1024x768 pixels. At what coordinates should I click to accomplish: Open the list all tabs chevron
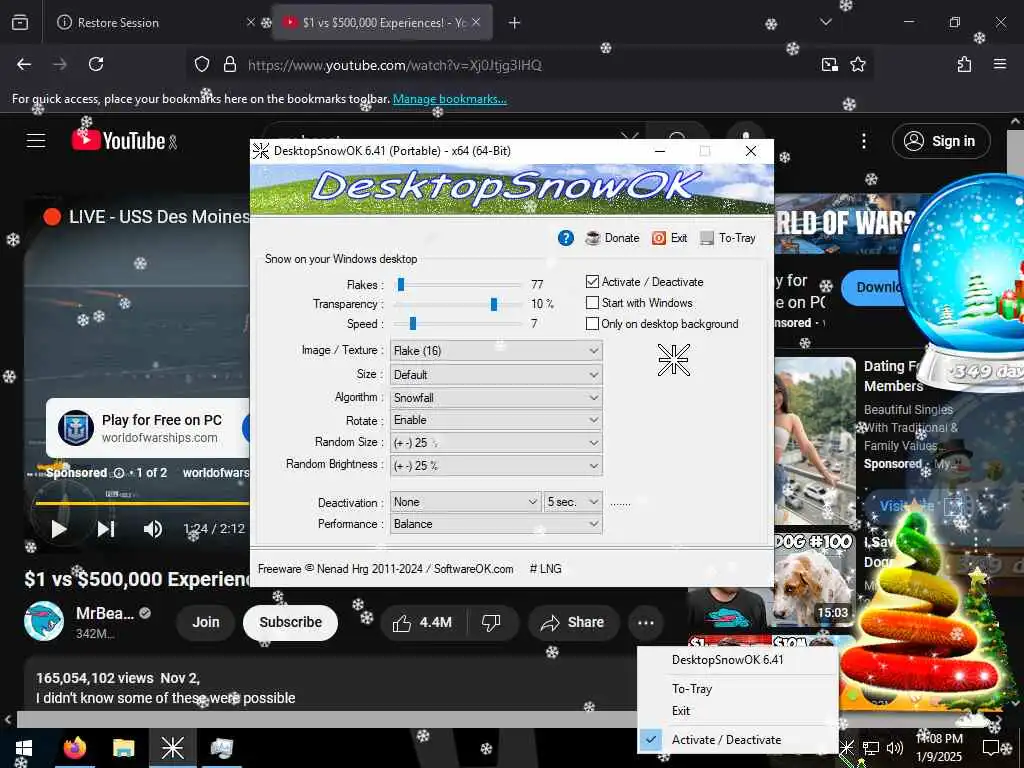825,22
